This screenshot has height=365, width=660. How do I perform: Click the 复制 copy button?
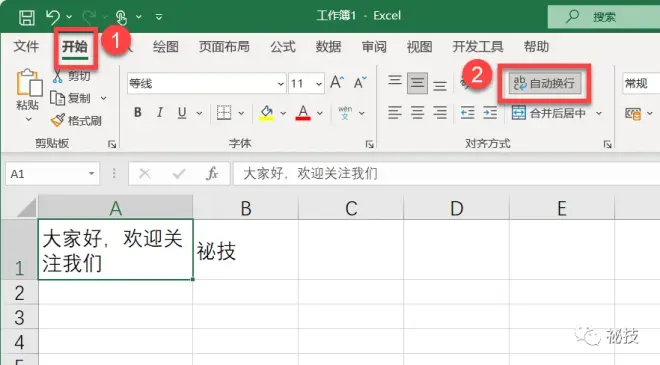[70, 98]
